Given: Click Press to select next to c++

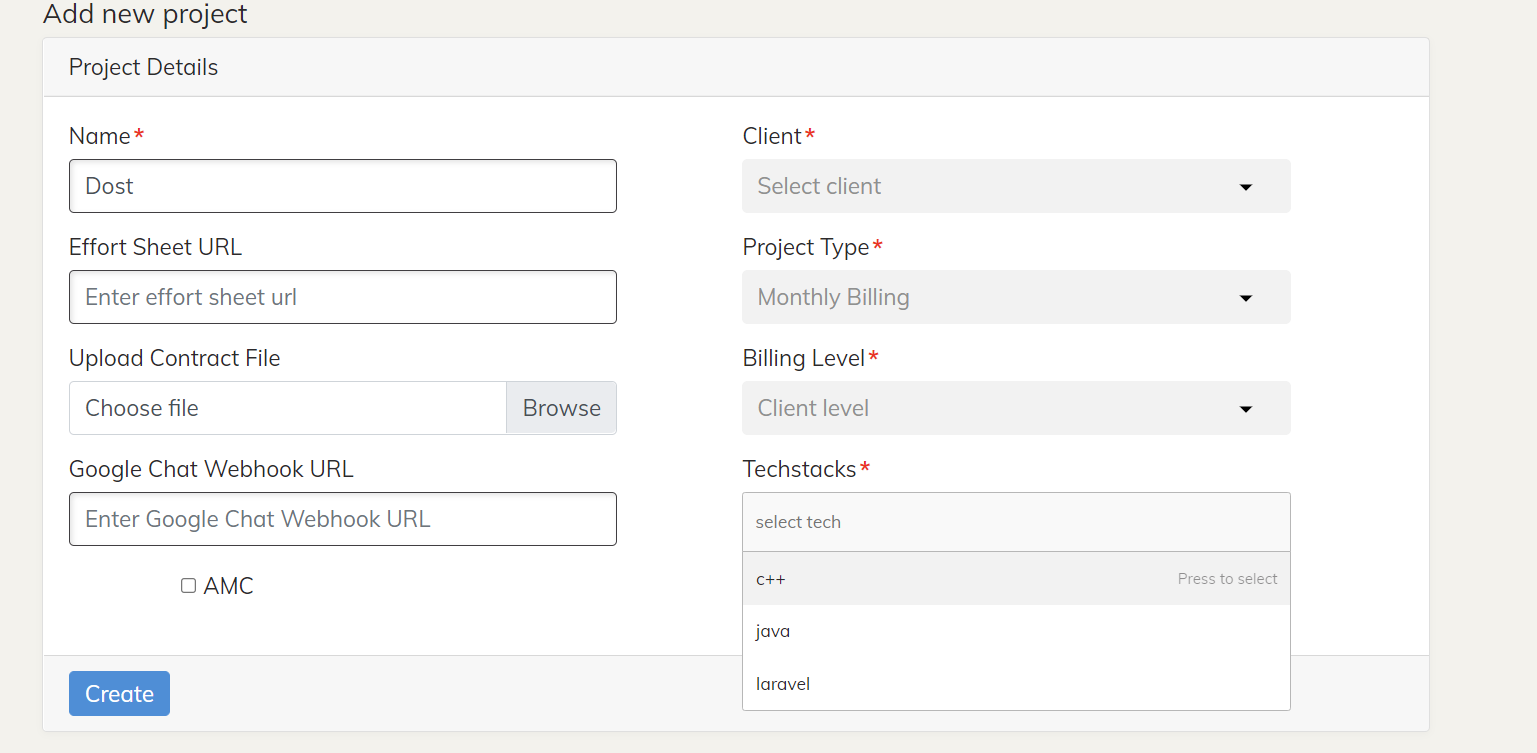Looking at the screenshot, I should (1227, 578).
